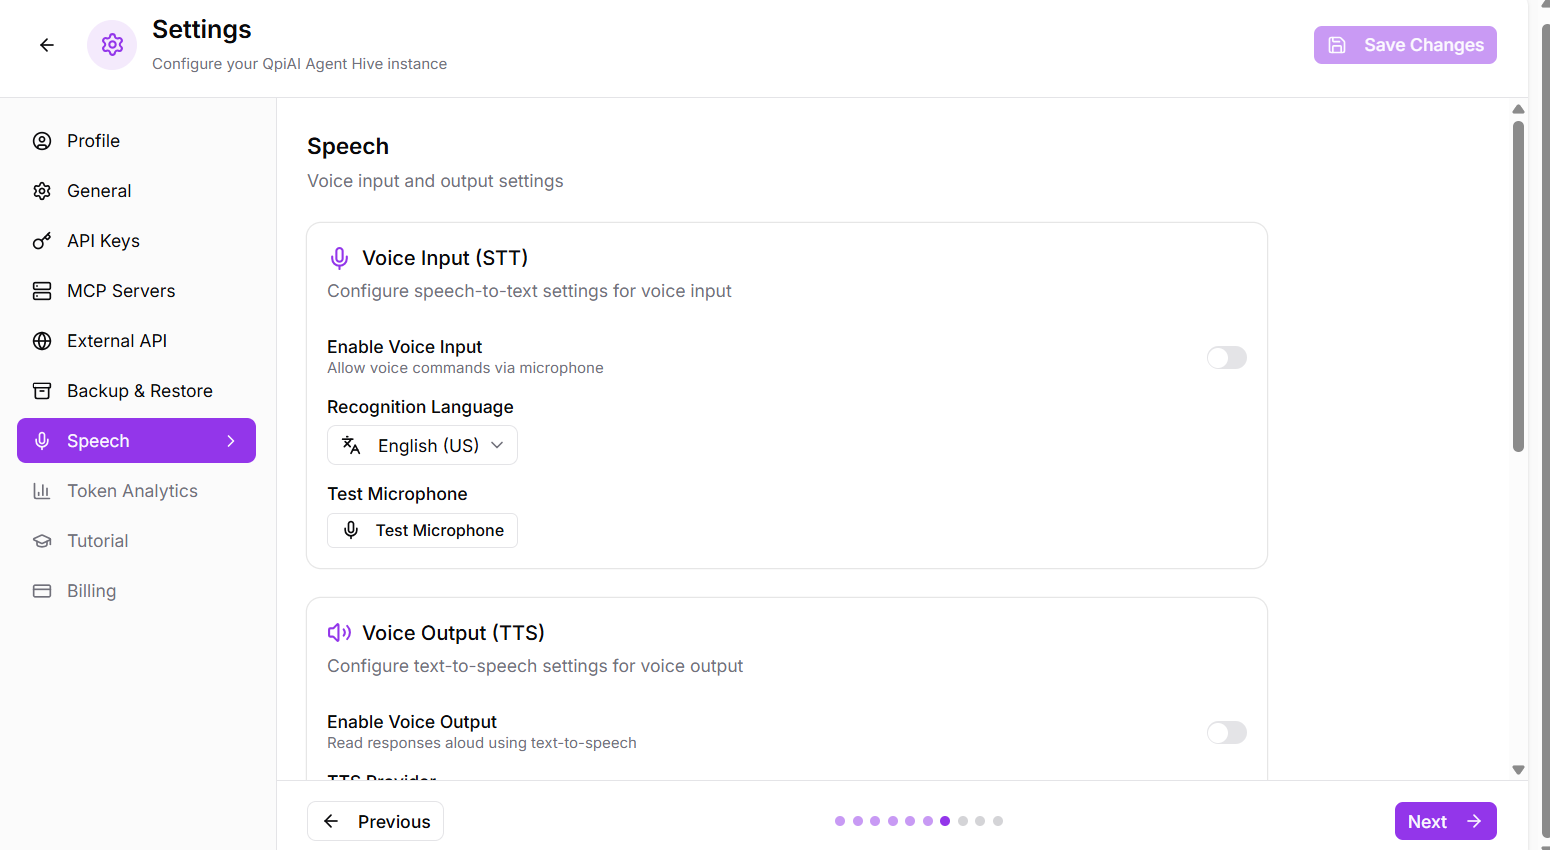Viewport: 1550px width, 850px height.
Task: Turn on the Voice Output toggle
Action: (1226, 733)
